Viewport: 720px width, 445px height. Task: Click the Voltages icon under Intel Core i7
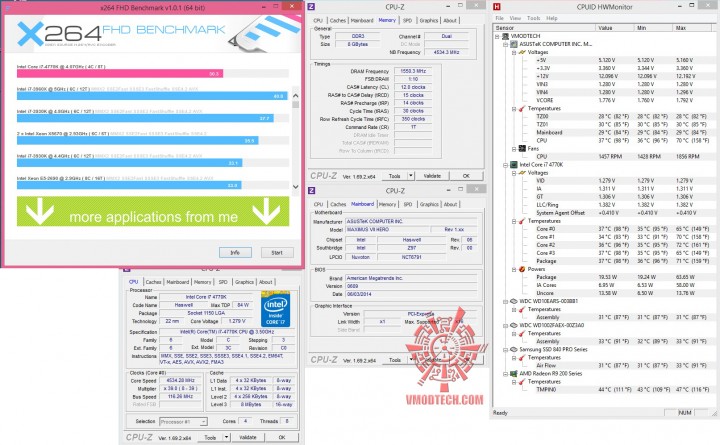point(522,173)
